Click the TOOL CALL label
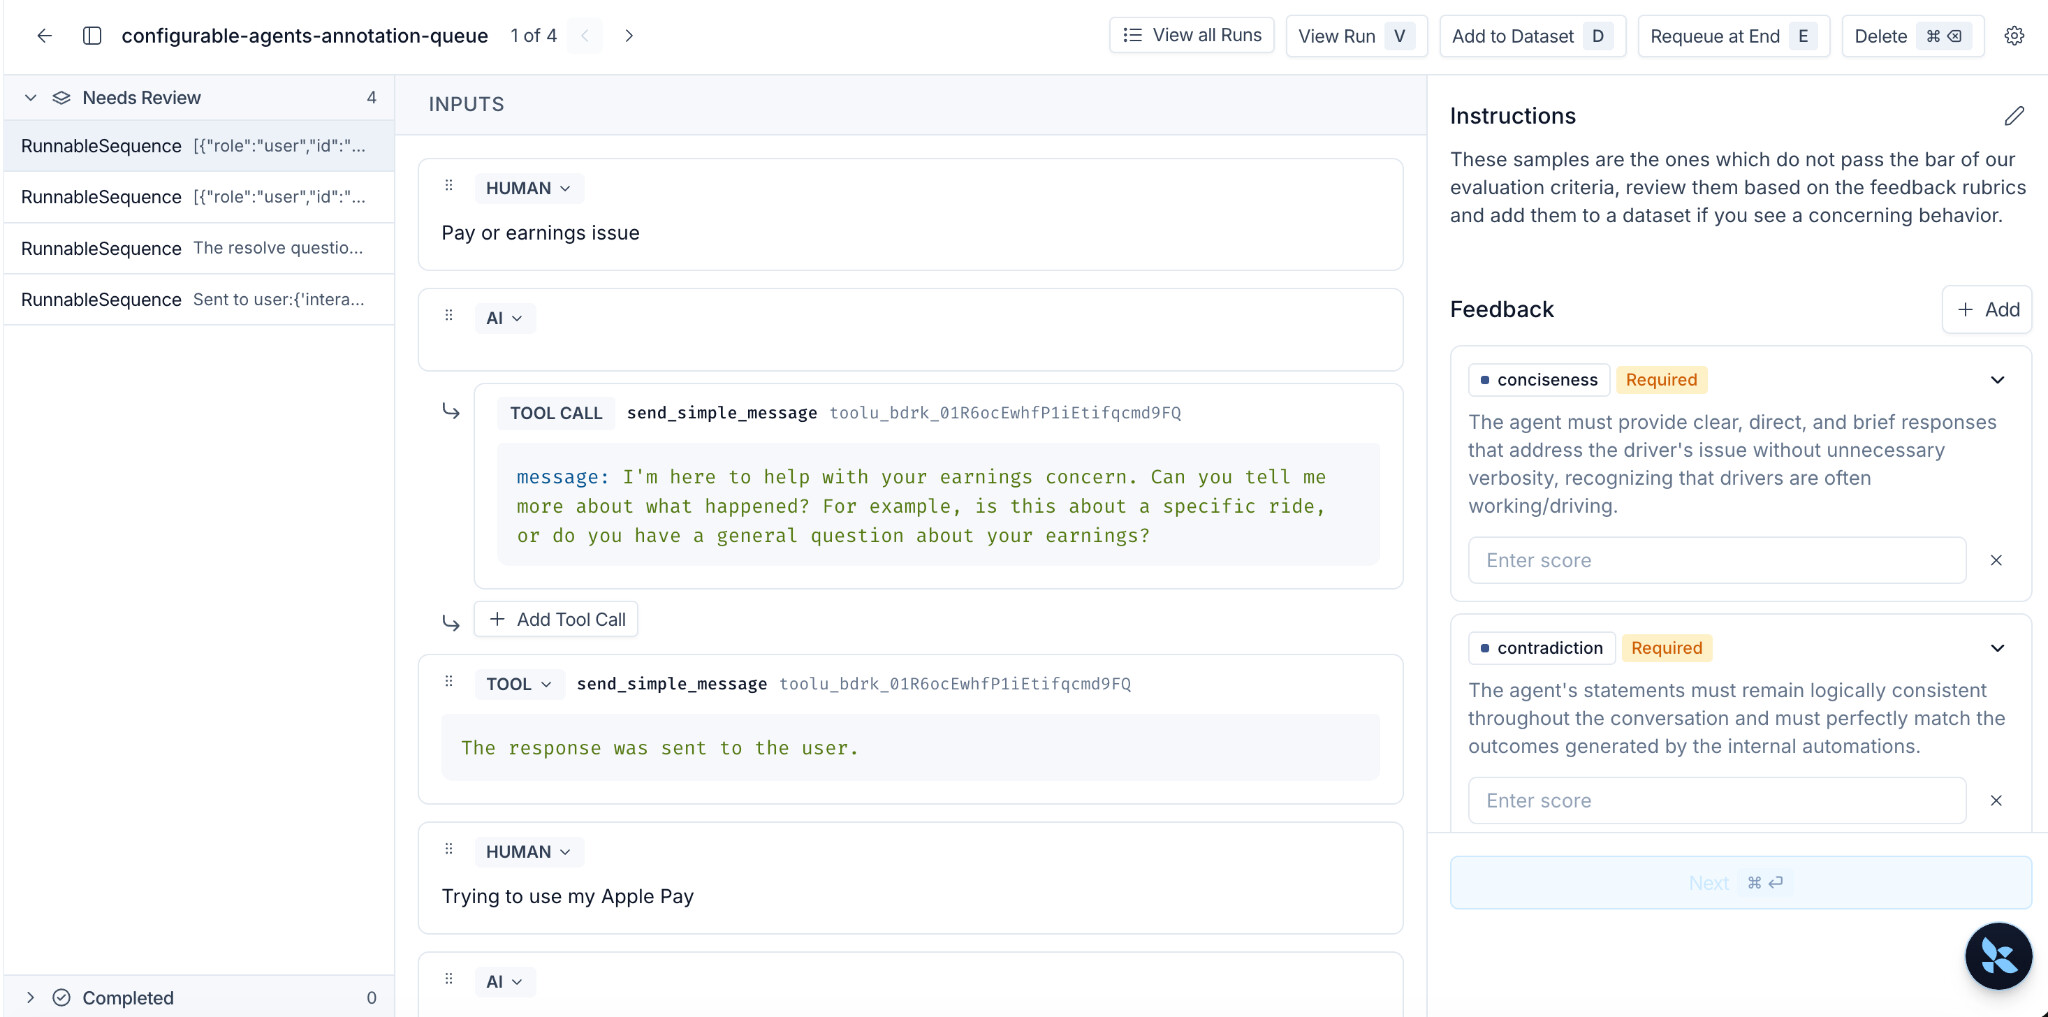 point(556,413)
